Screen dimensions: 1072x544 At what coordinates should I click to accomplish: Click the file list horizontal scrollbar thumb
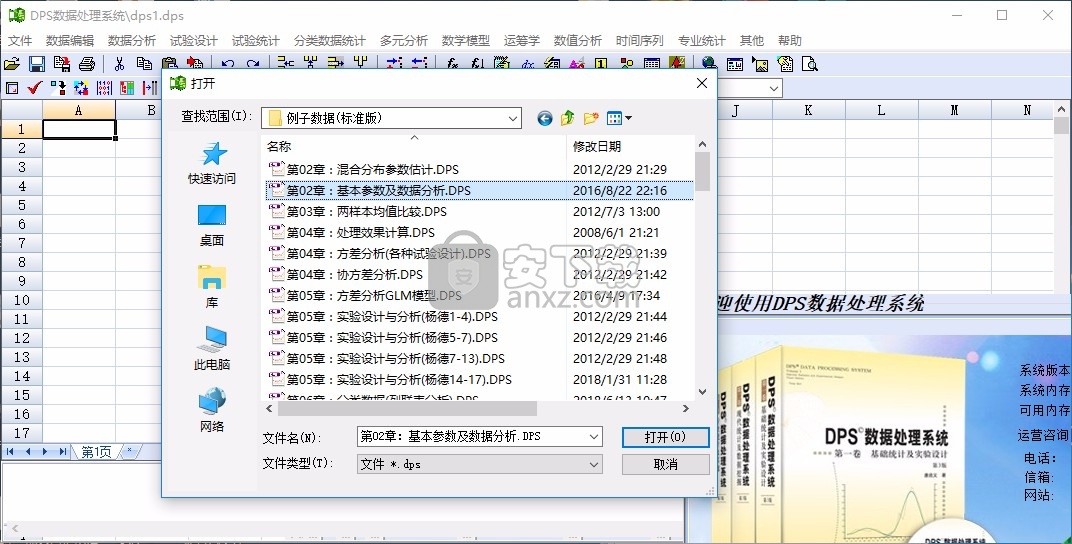(x=407, y=408)
